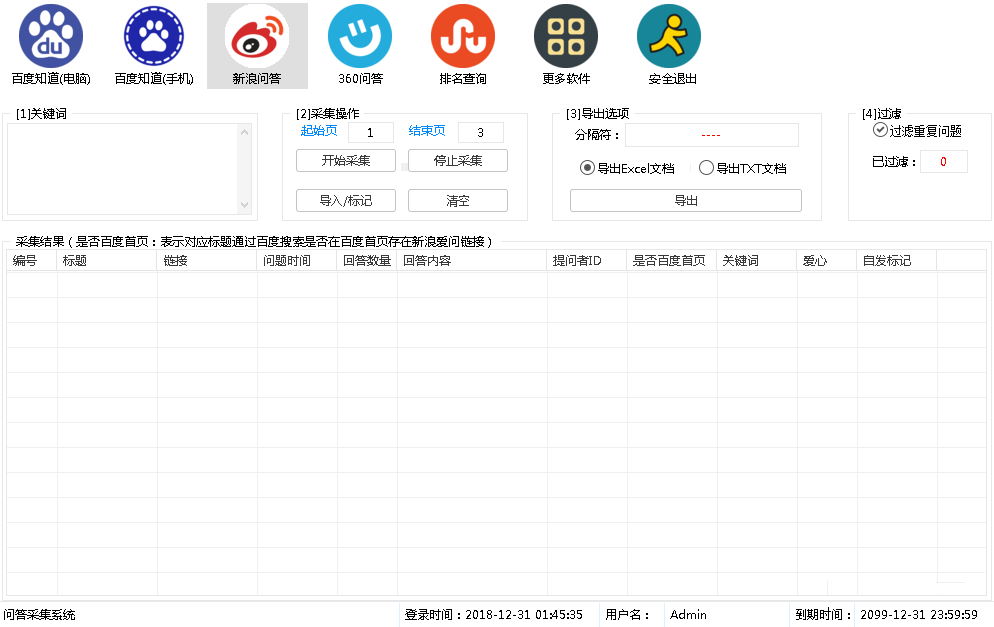Click the 已过滤 count field
Screen dimensions: 994x627
point(944,162)
